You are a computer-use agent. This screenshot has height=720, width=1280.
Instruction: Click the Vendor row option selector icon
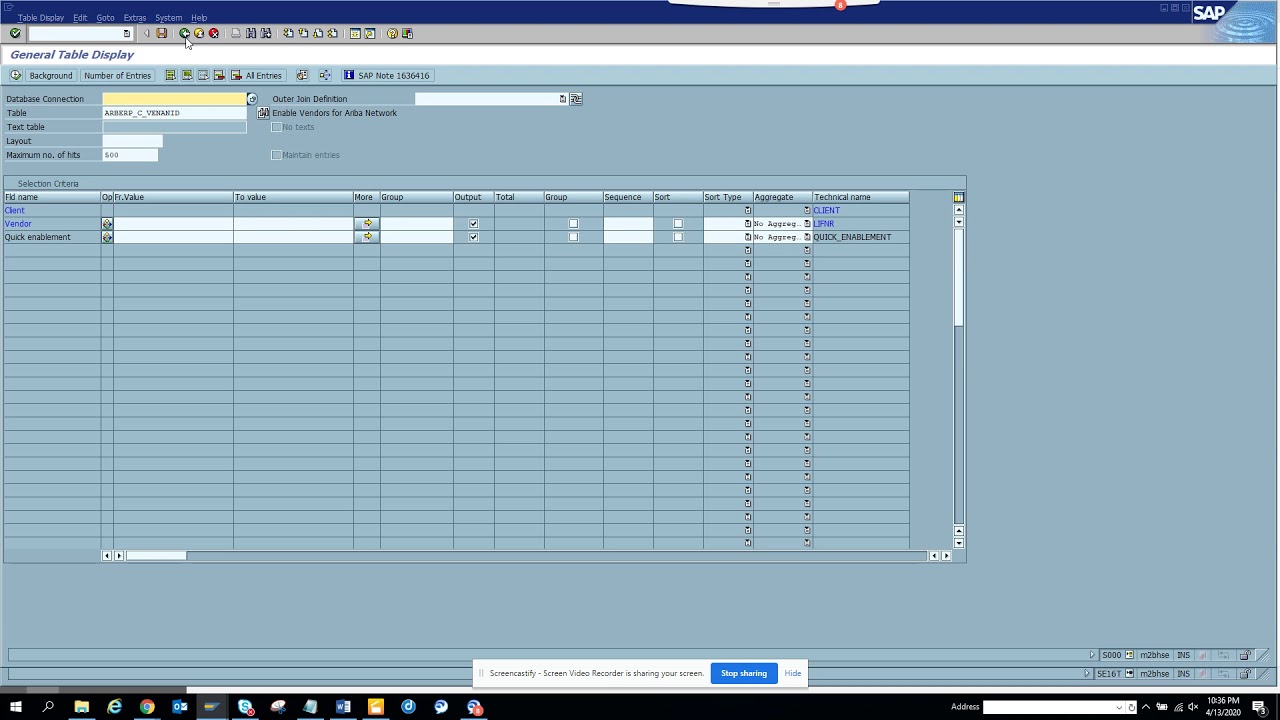pos(107,224)
